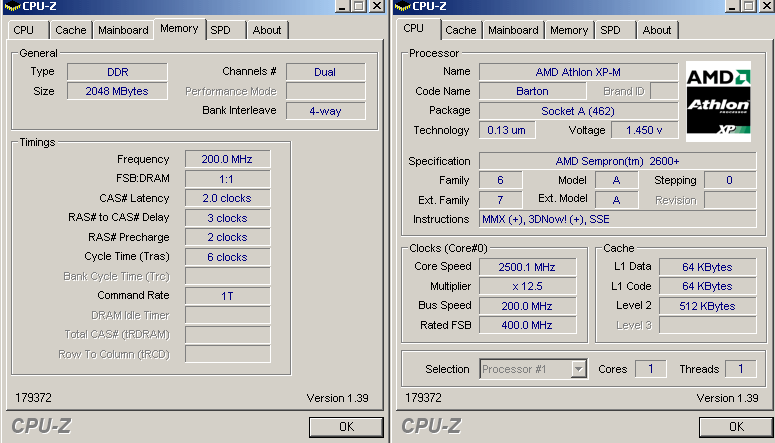Minimize the left CPU-Z window
Viewport: 775px width, 443px height.
(342, 5)
